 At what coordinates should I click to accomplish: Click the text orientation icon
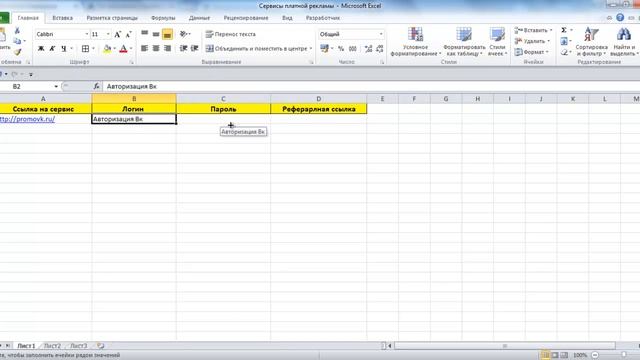tap(183, 34)
